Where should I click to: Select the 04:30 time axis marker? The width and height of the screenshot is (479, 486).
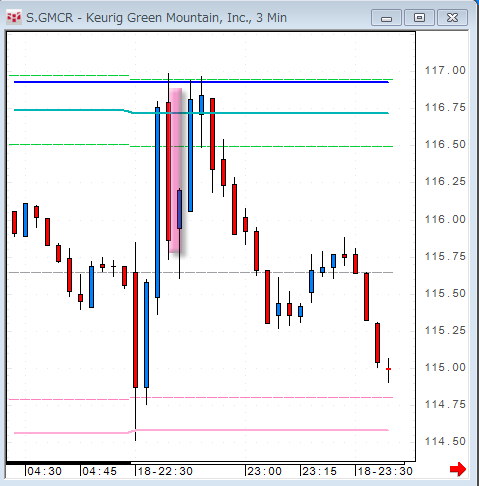click(45, 471)
